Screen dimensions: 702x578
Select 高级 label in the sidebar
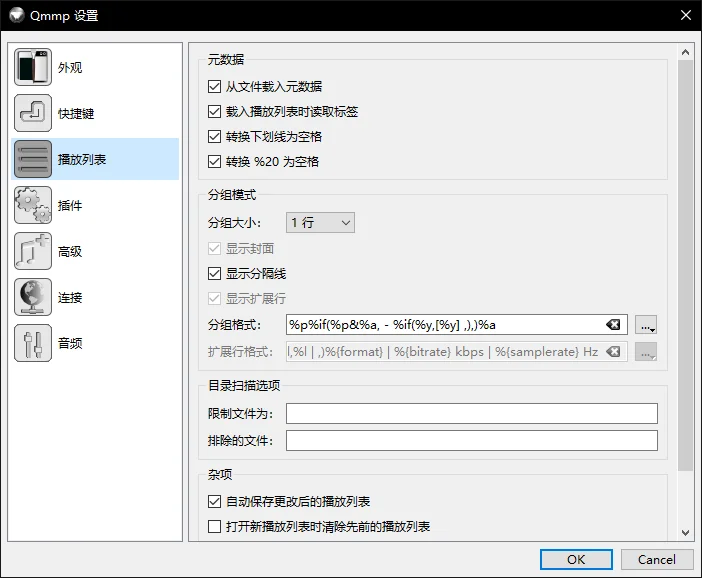[70, 252]
